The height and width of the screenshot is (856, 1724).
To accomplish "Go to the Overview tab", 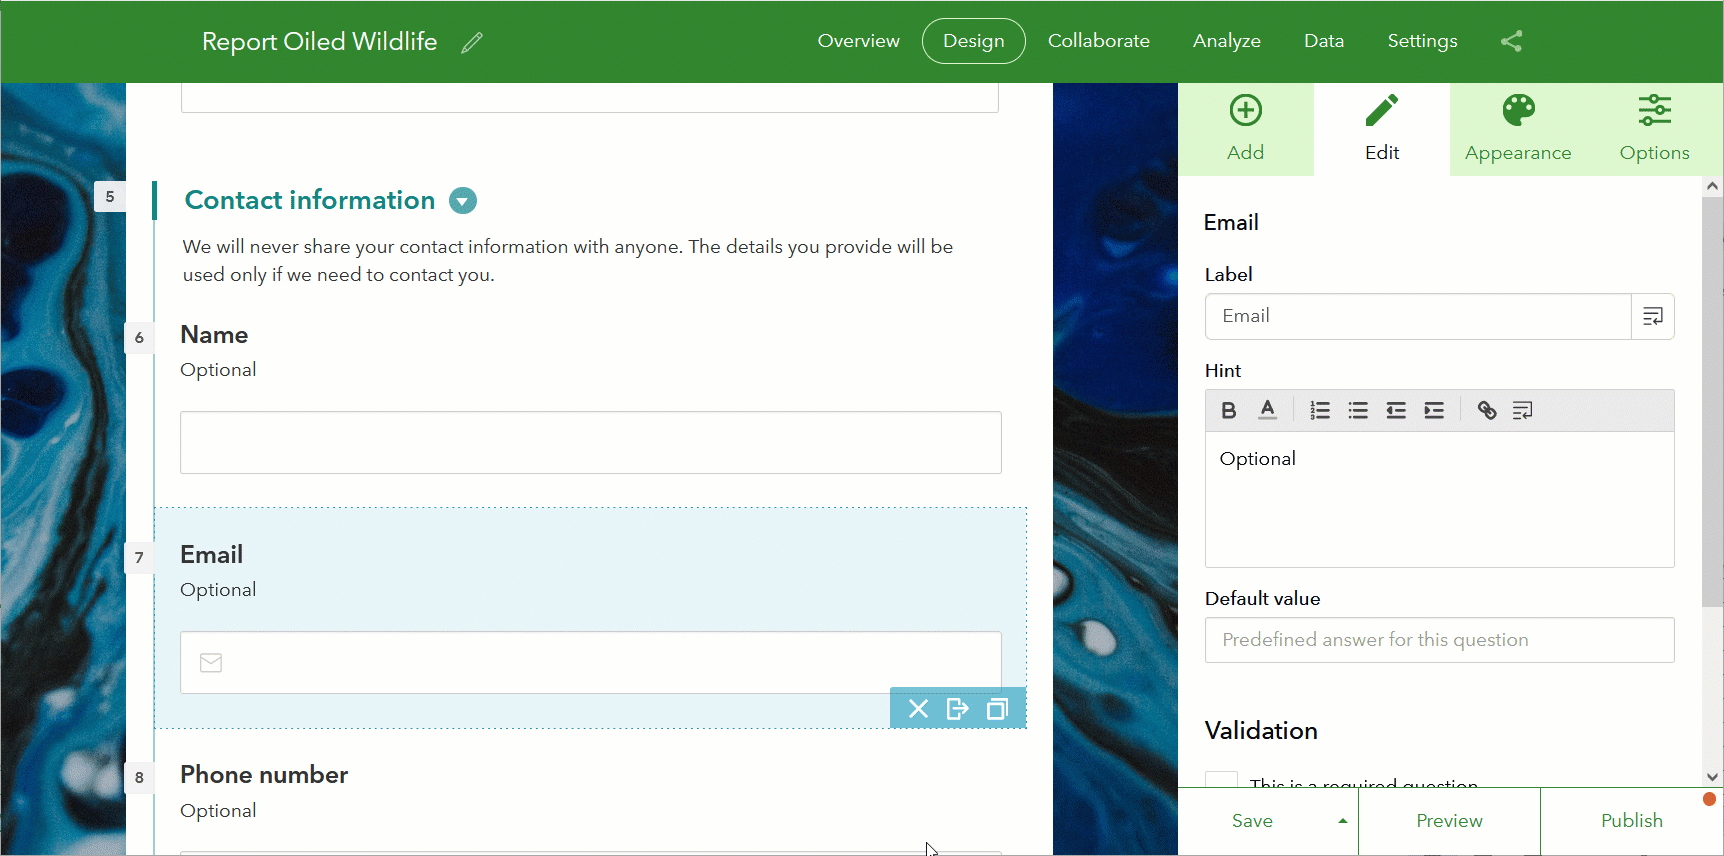I will [x=858, y=41].
